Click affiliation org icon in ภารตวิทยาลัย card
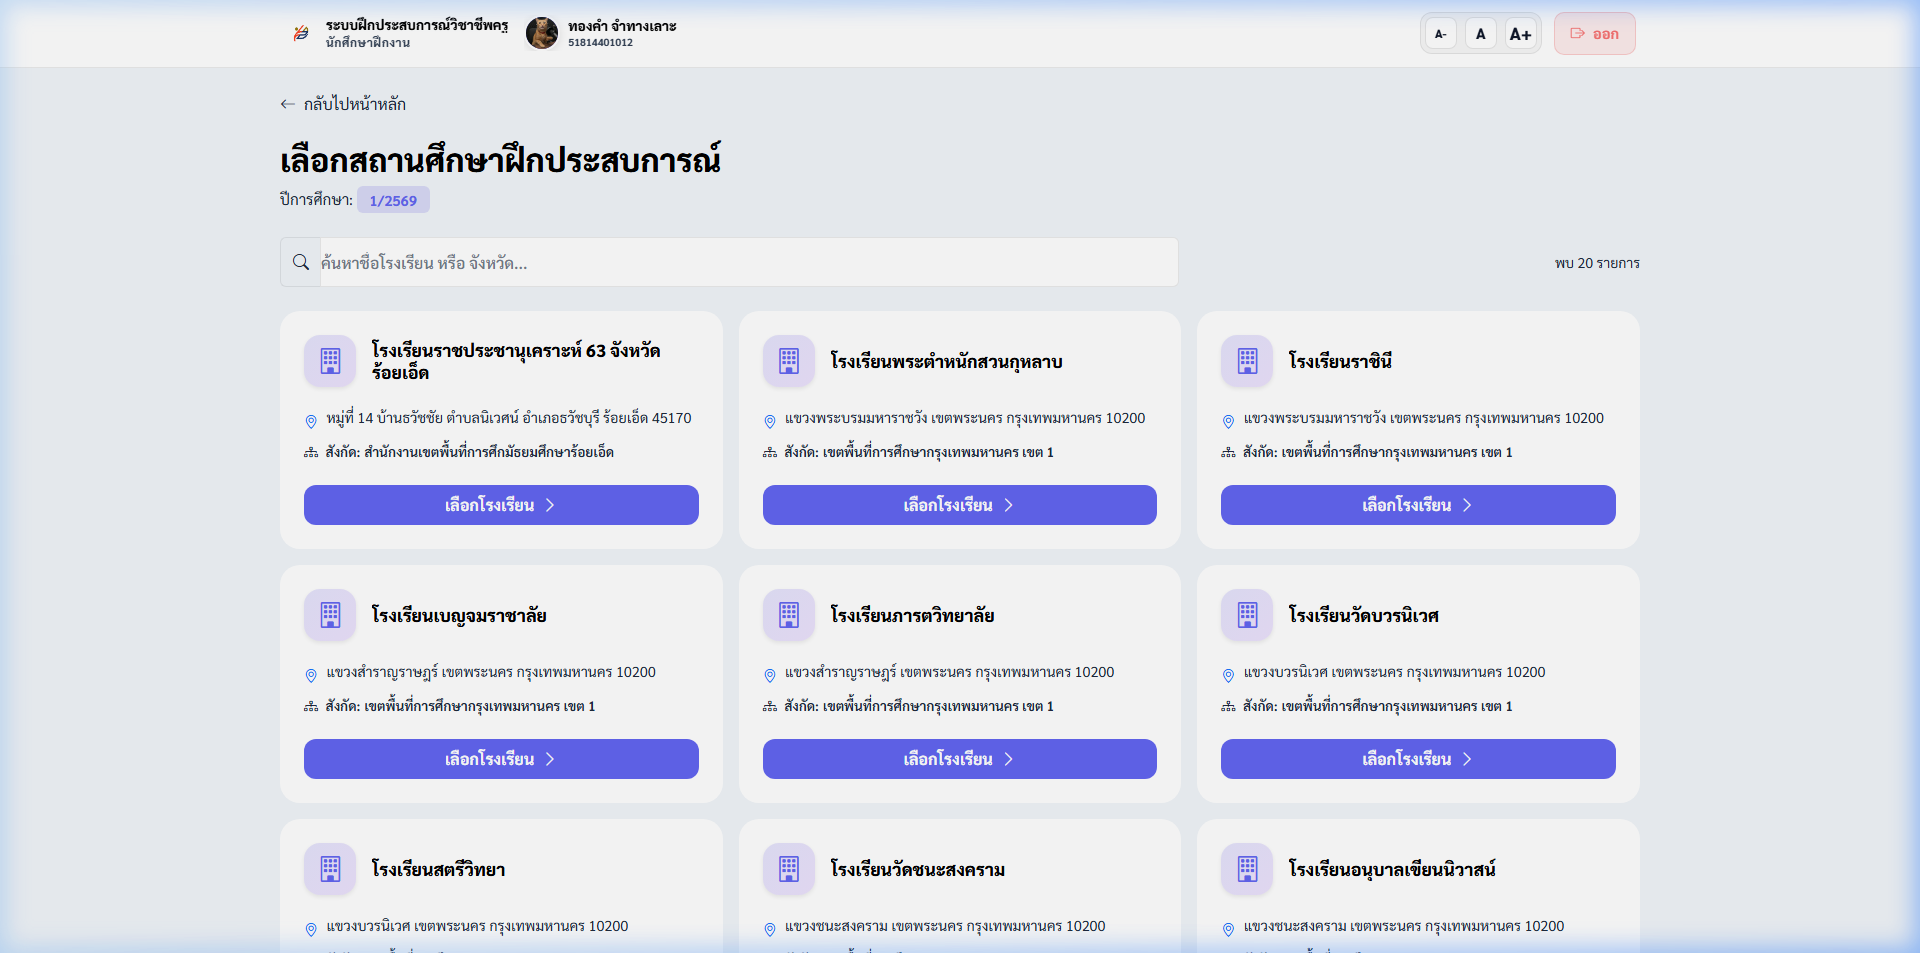 tap(770, 707)
